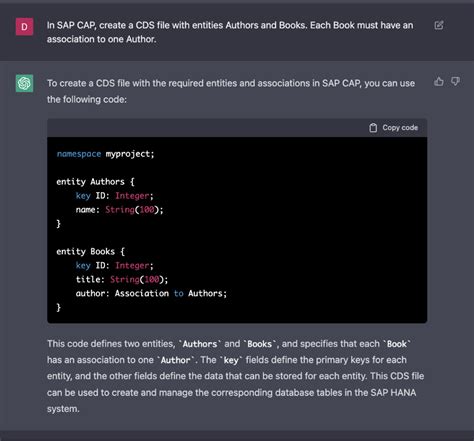Click the entity Authors declaration line
Viewport: 474px width, 441px height.
tap(95, 182)
